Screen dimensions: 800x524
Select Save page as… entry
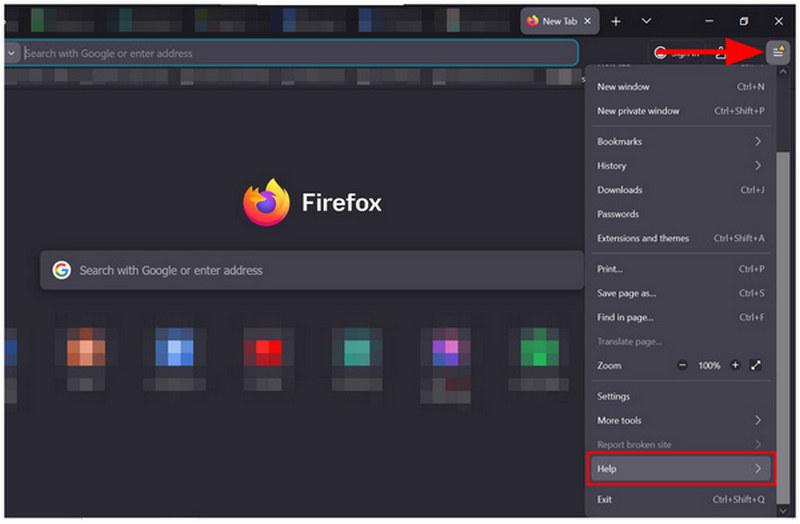(x=681, y=293)
